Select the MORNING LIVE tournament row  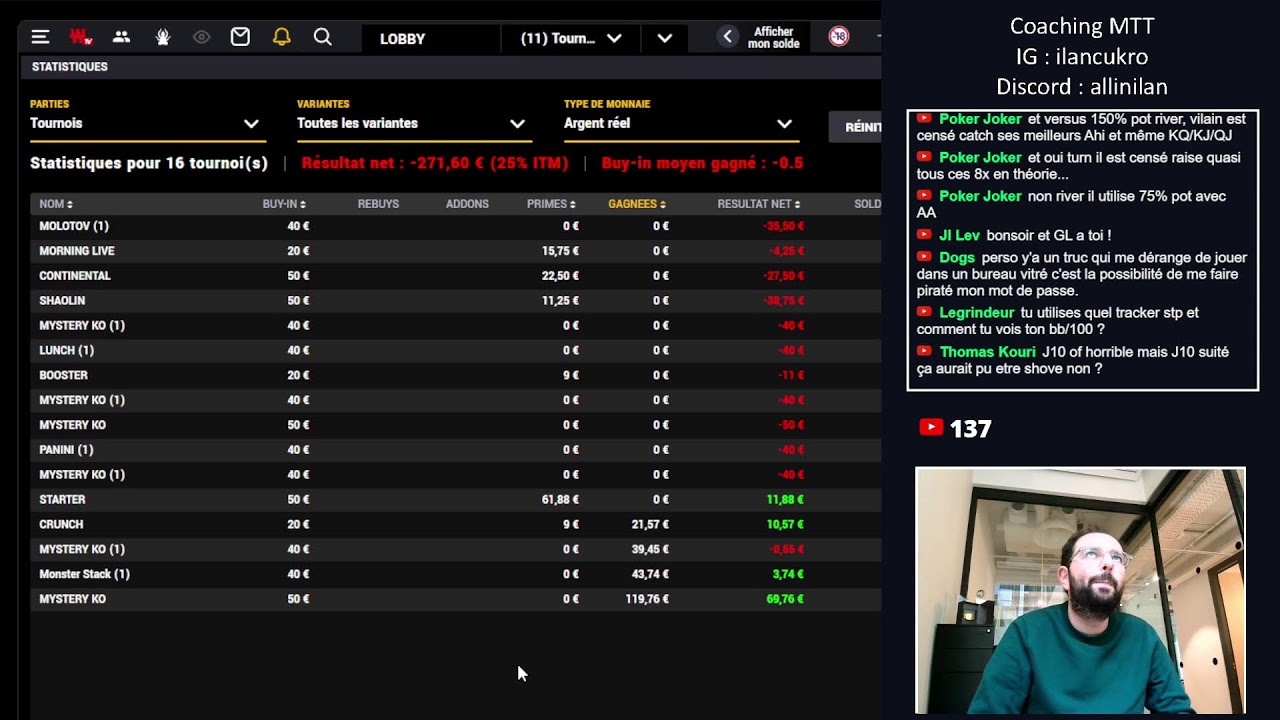455,251
